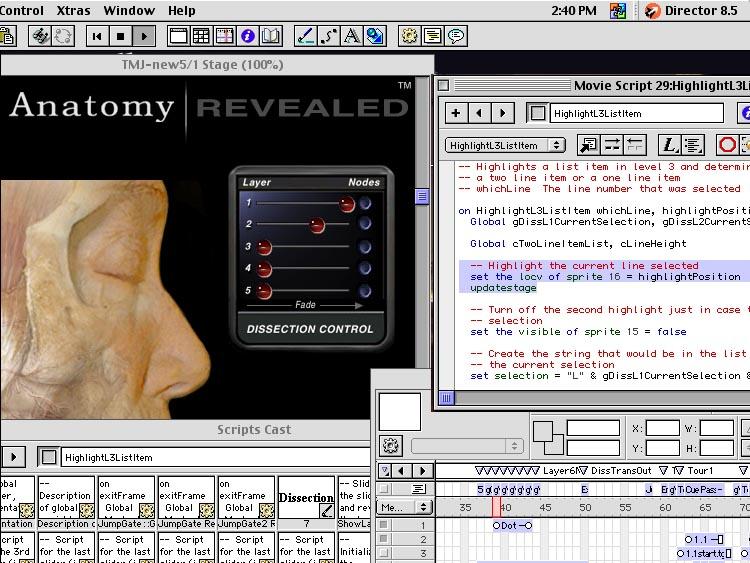Toggle the Layer 5 nodes button
Image resolution: width=750 pixels, height=563 pixels.
point(365,291)
